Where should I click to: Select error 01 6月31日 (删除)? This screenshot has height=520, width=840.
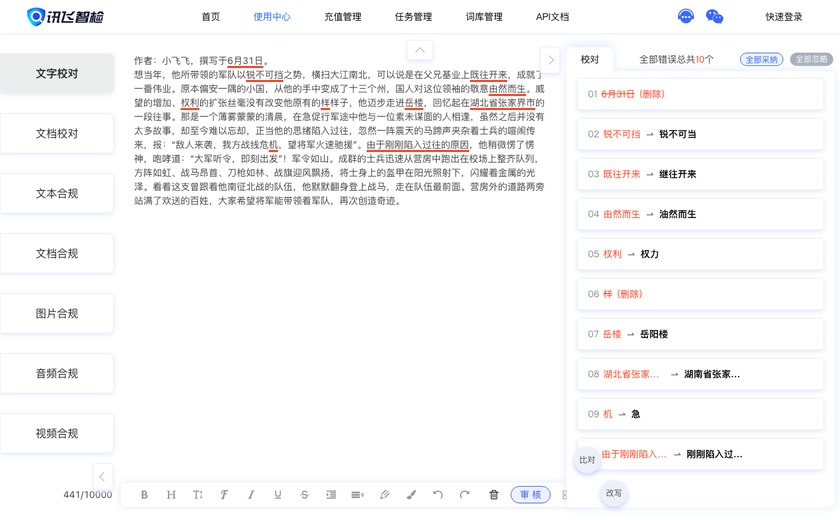[x=700, y=94]
